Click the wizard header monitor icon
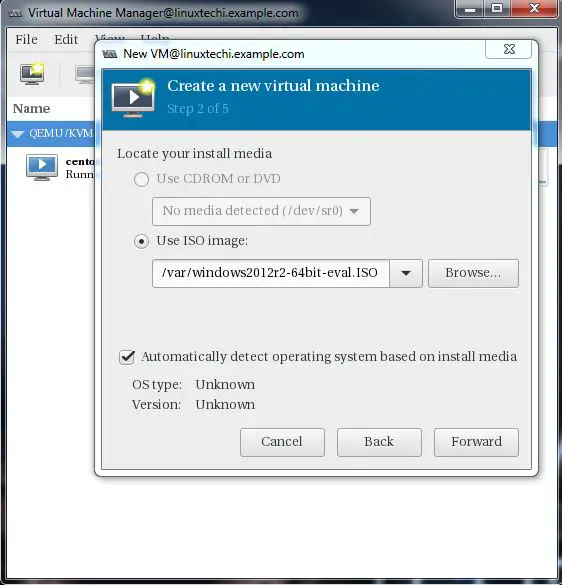Viewport: 562px width, 585px height. click(x=133, y=98)
